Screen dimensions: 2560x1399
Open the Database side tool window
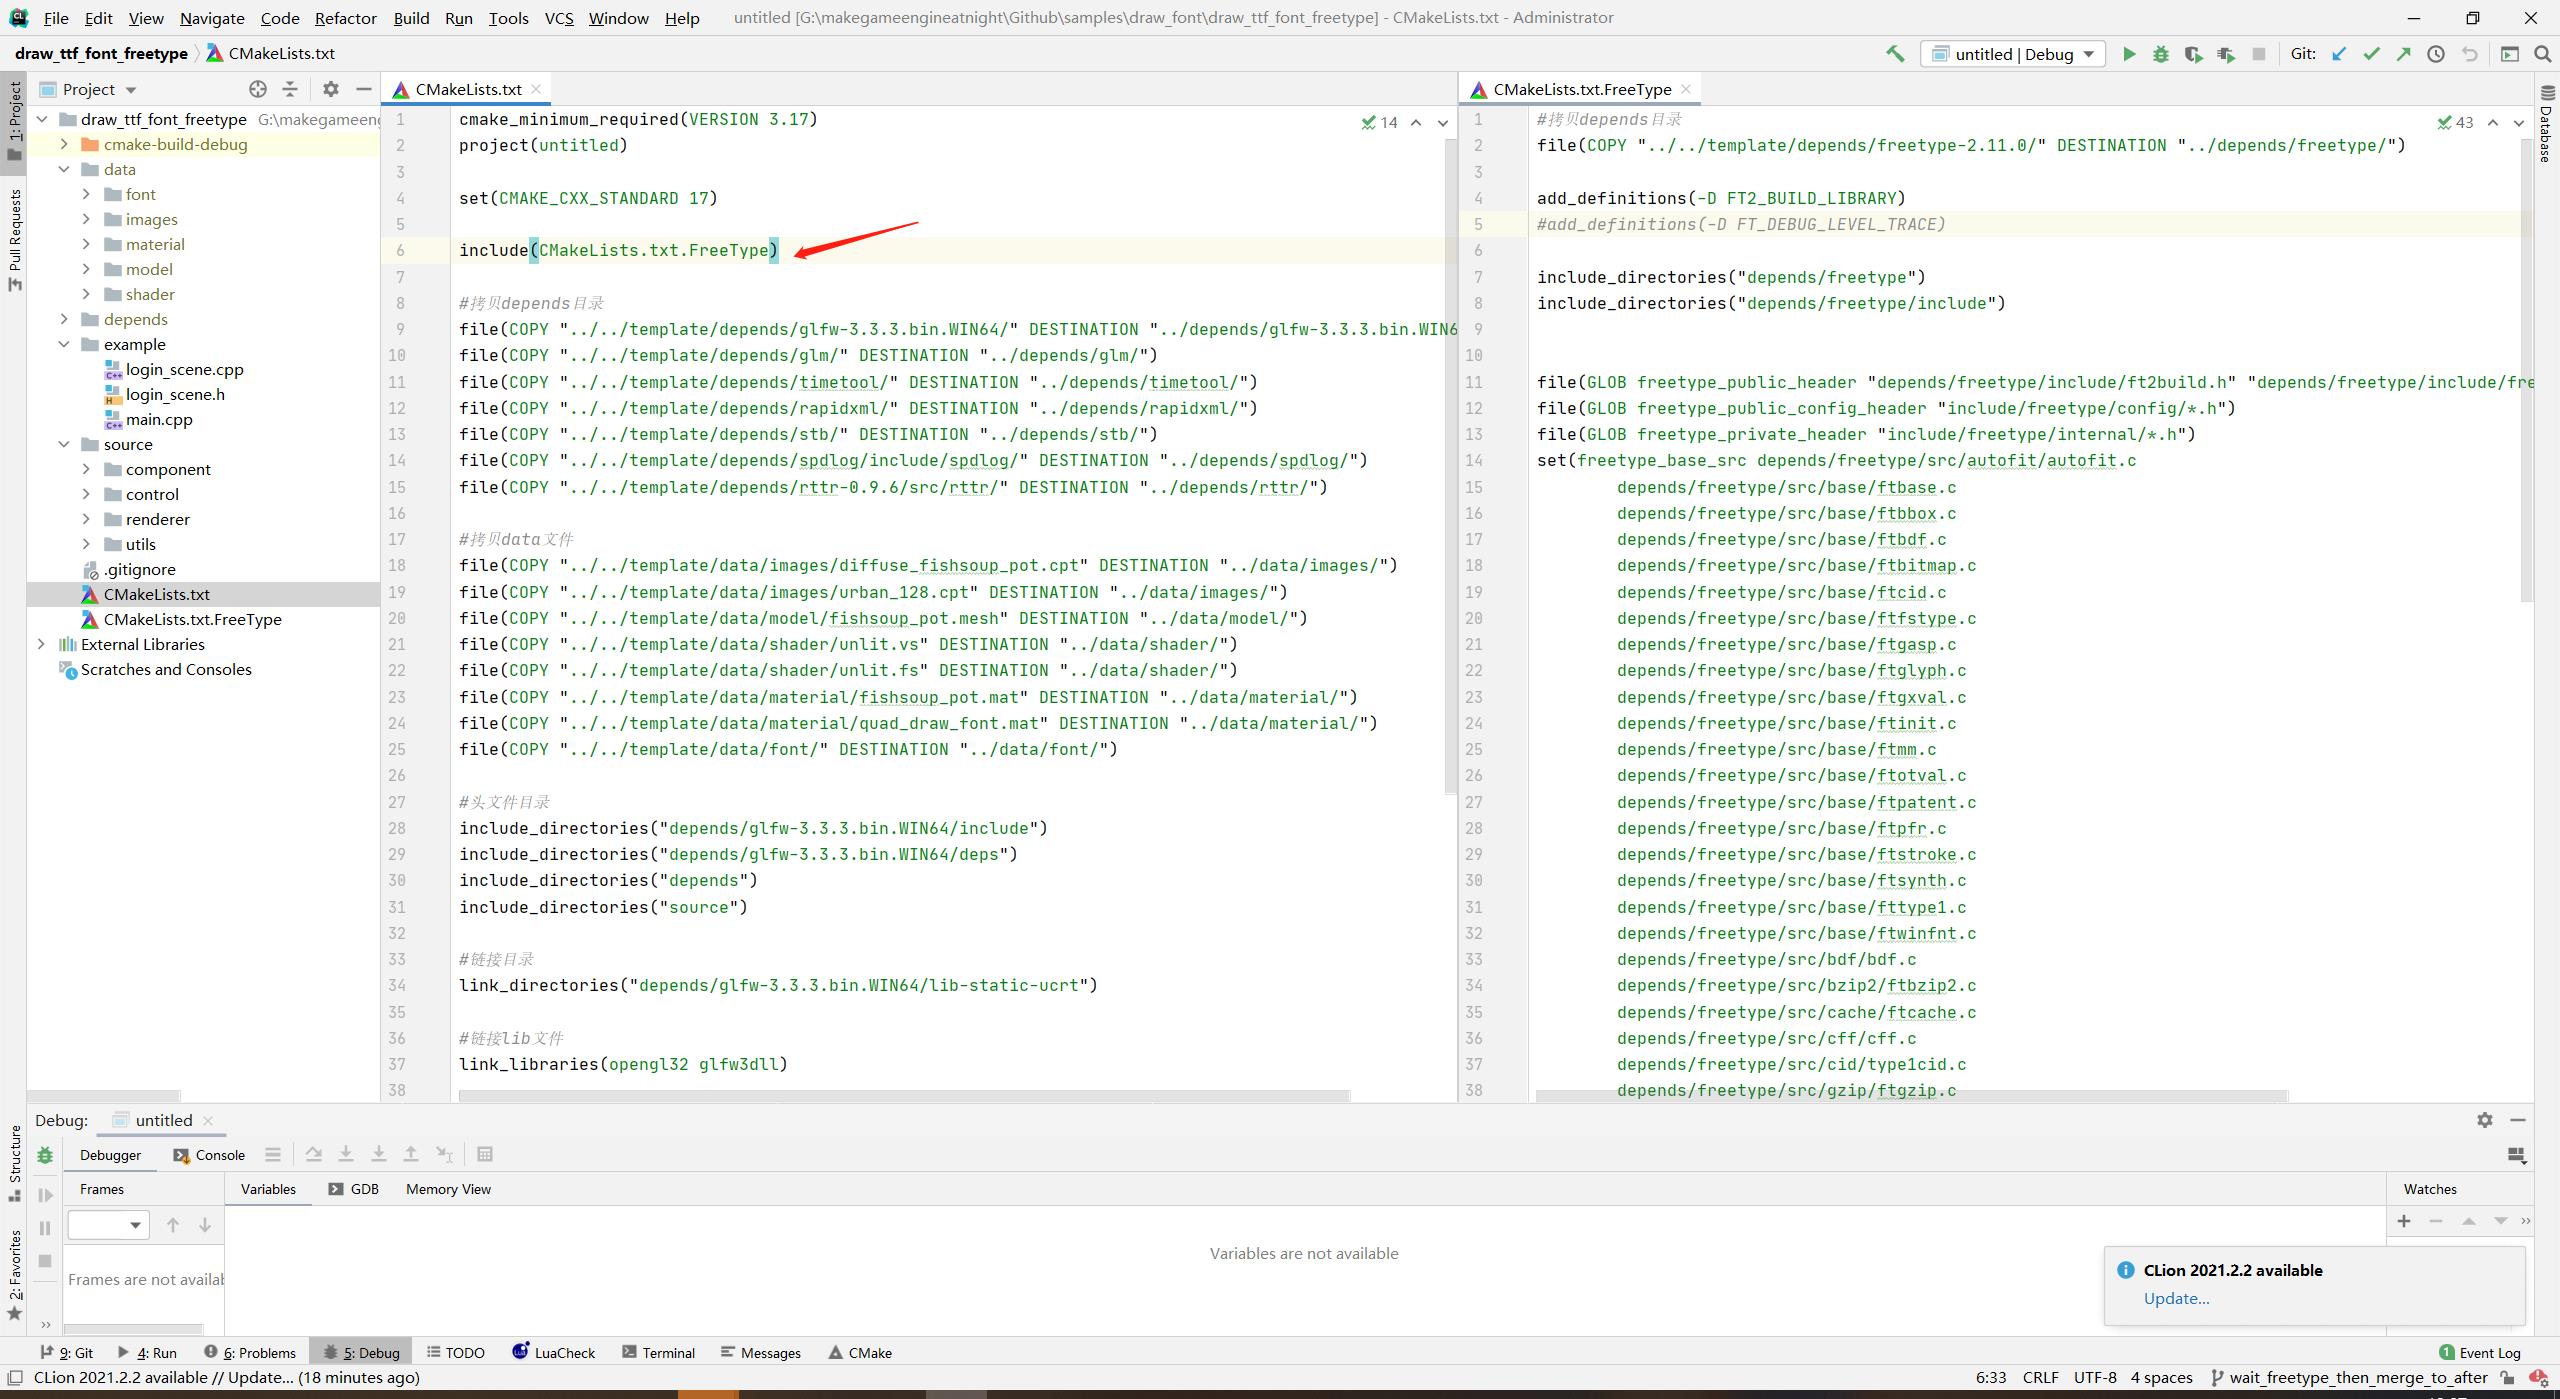pyautogui.click(x=2546, y=122)
